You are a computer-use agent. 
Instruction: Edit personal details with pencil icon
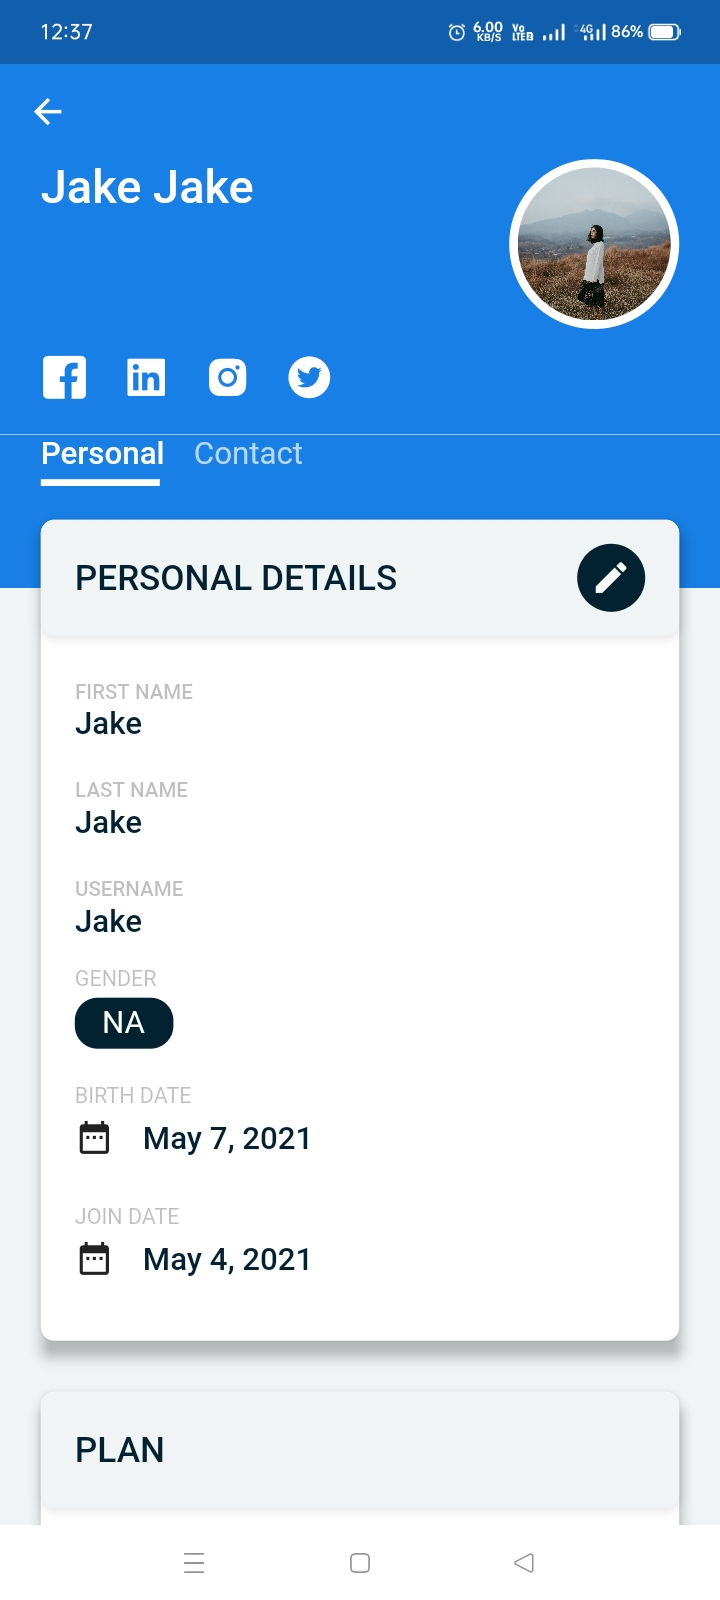point(611,578)
